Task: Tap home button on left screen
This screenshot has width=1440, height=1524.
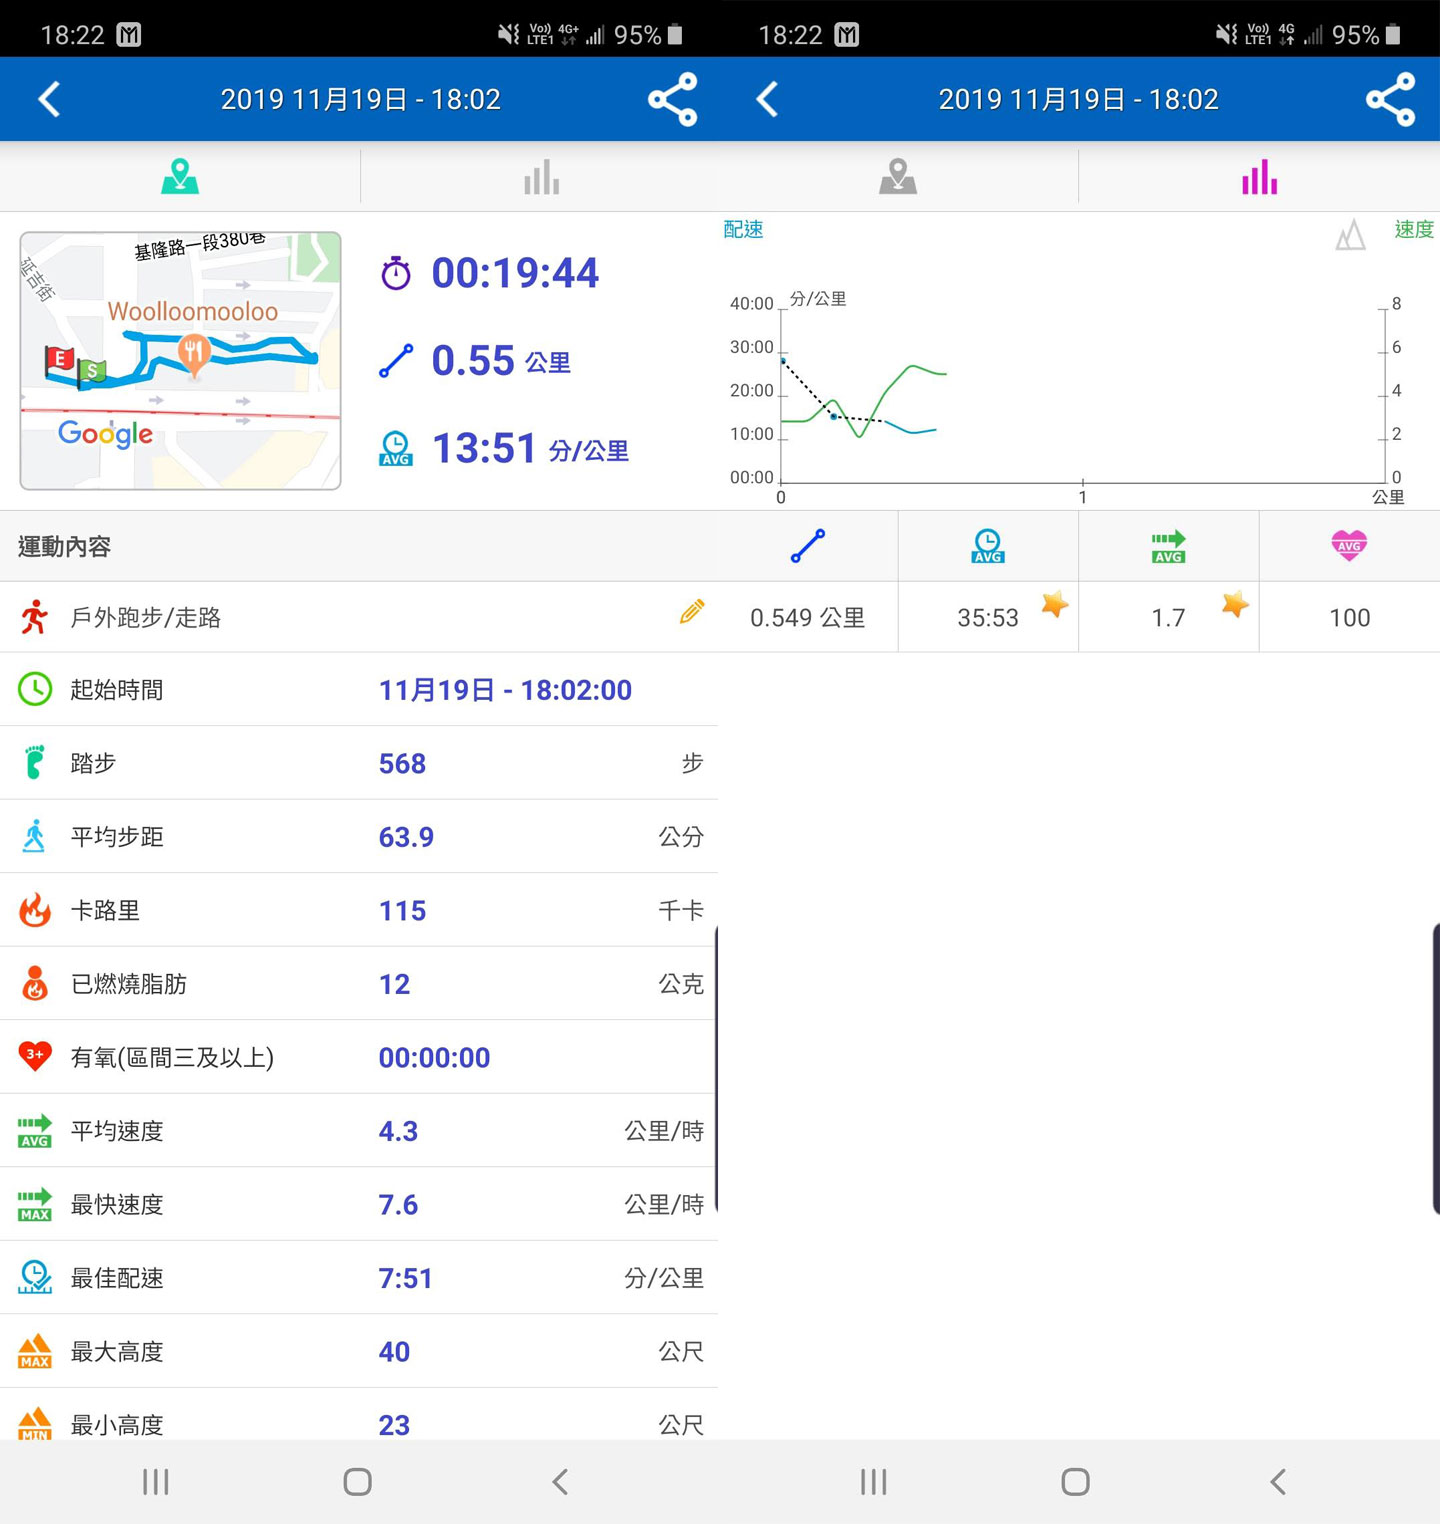Action: click(358, 1481)
